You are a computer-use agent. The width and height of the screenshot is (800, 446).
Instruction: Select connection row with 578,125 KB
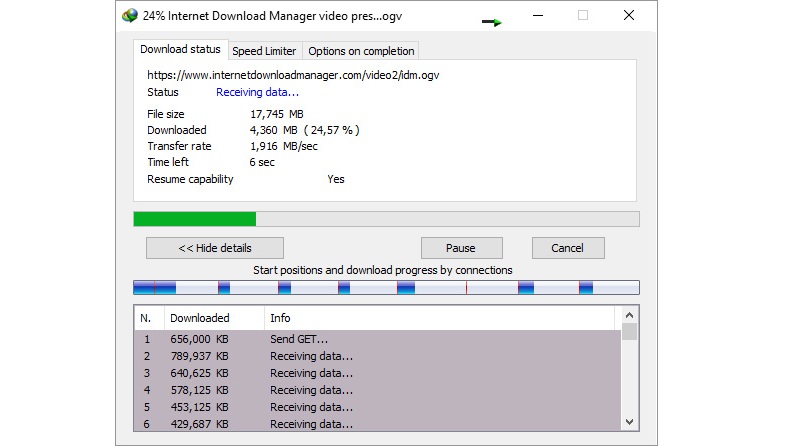(378, 390)
